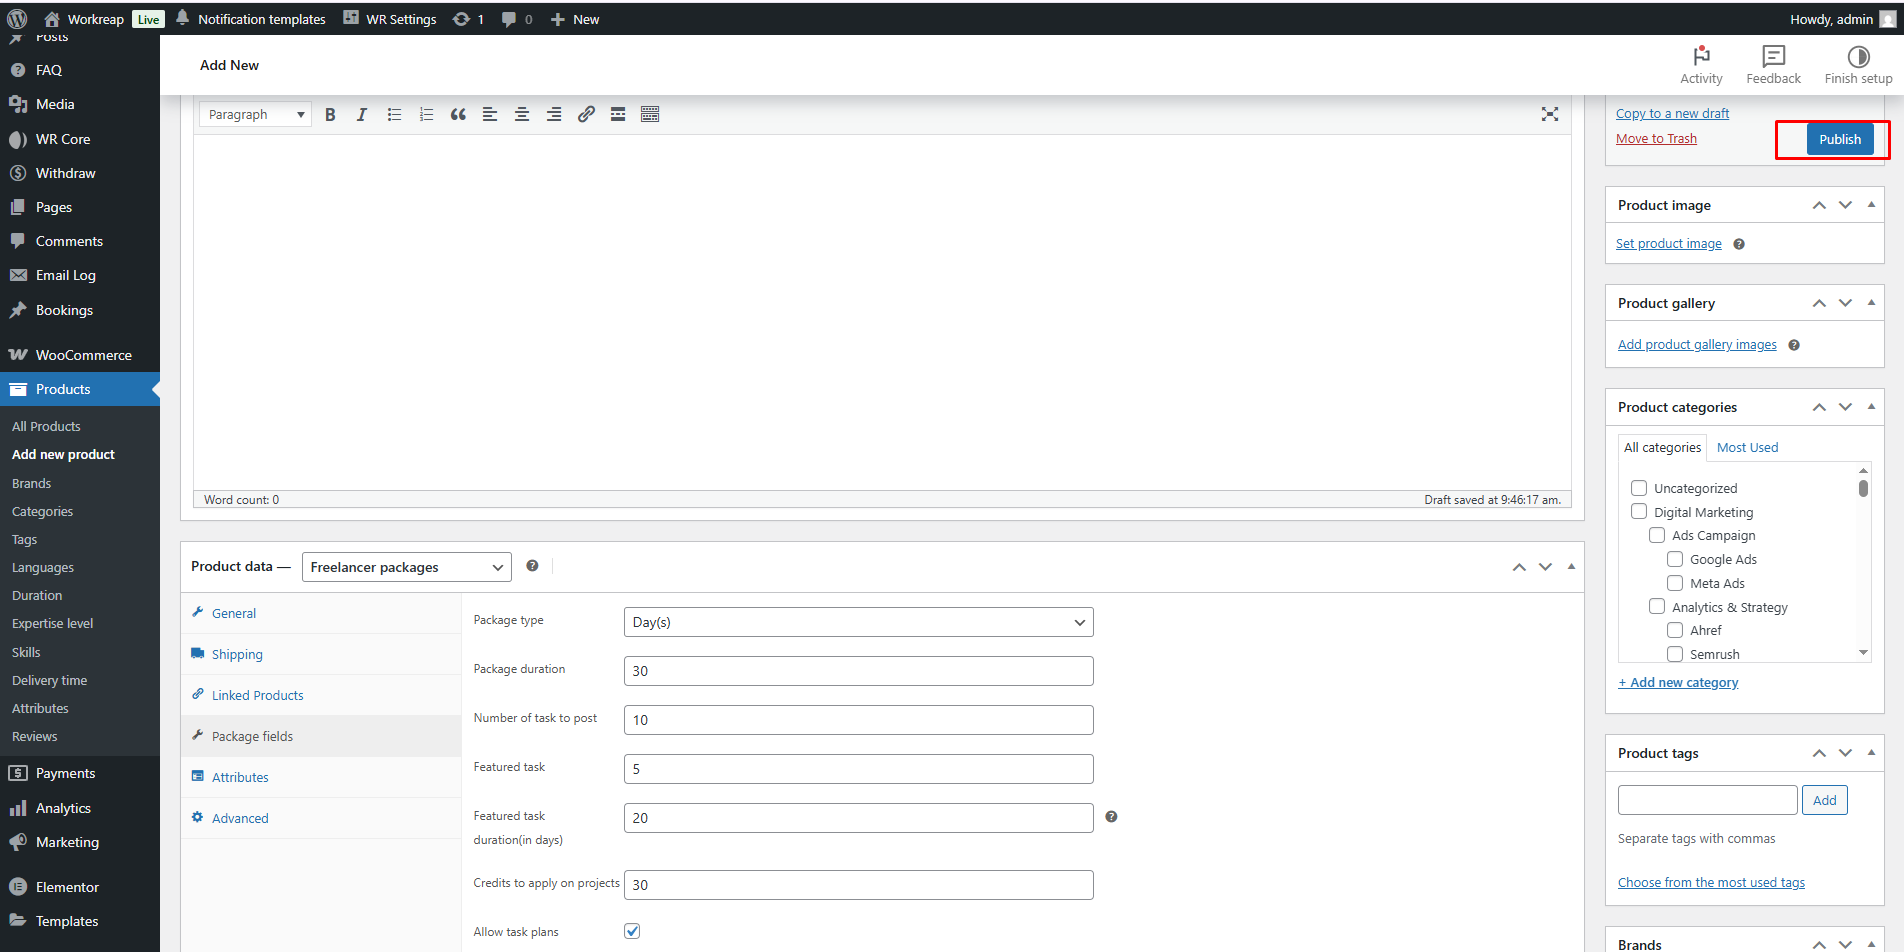The width and height of the screenshot is (1904, 952).
Task: Click the Set product image link
Action: [x=1668, y=244]
